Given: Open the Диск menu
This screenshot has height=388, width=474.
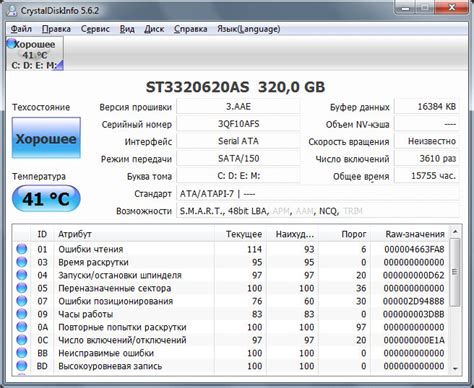Looking at the screenshot, I should click(154, 29).
